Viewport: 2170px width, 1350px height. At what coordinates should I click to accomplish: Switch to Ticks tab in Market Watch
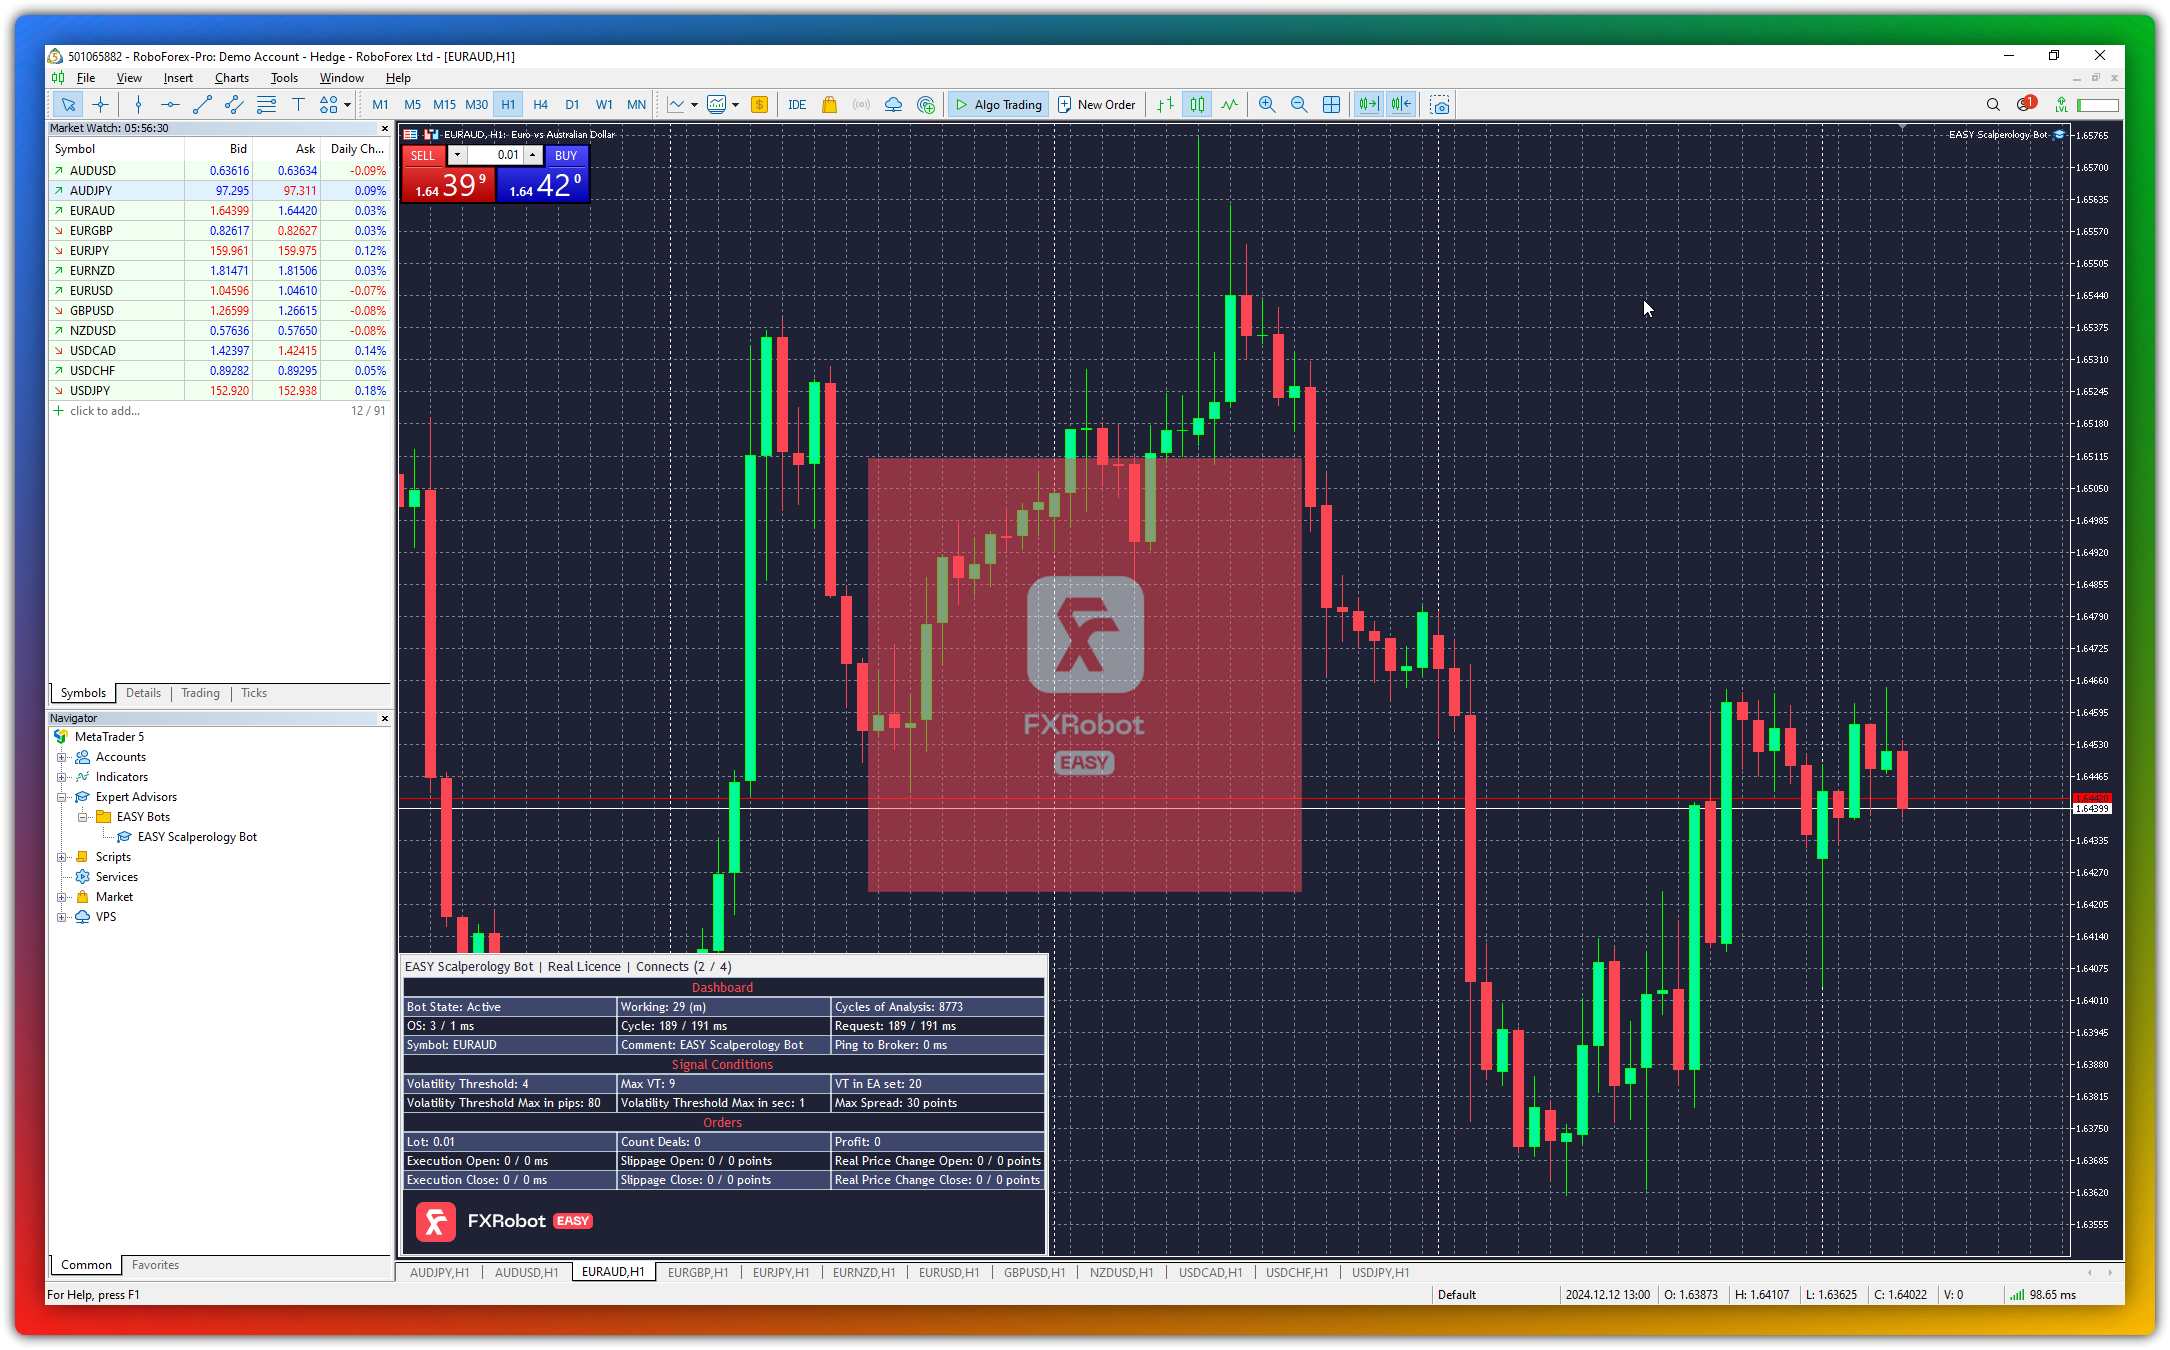pyautogui.click(x=254, y=693)
